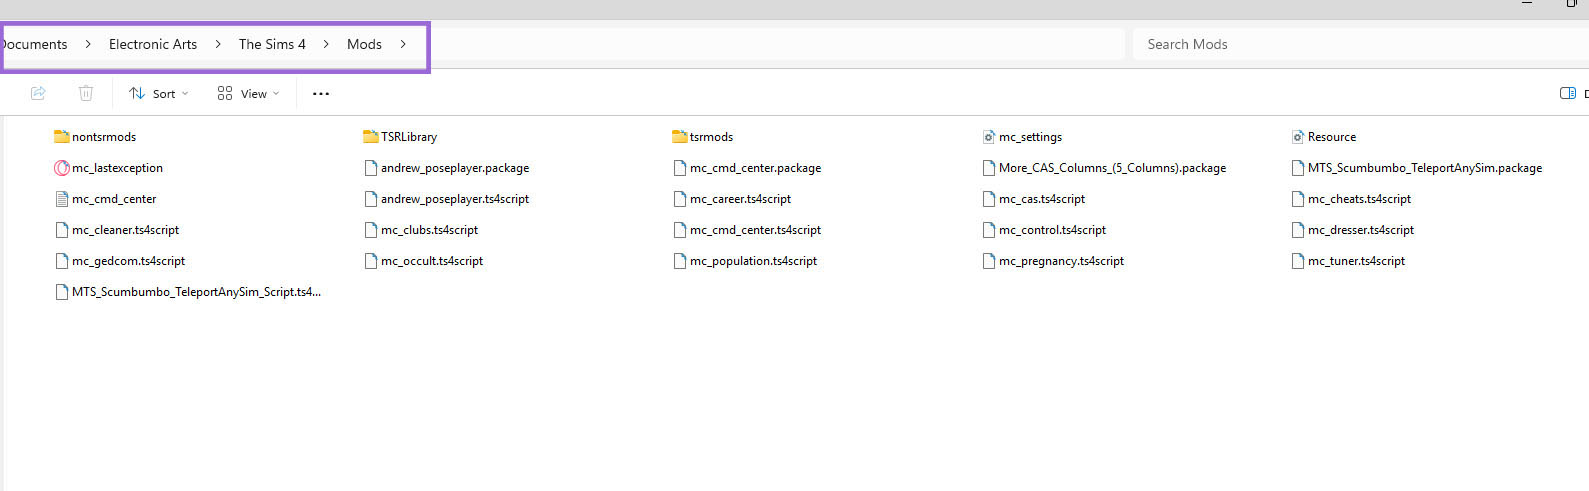Select mc_cleaner.ts4script file icon
1589x491 pixels.
62,230
